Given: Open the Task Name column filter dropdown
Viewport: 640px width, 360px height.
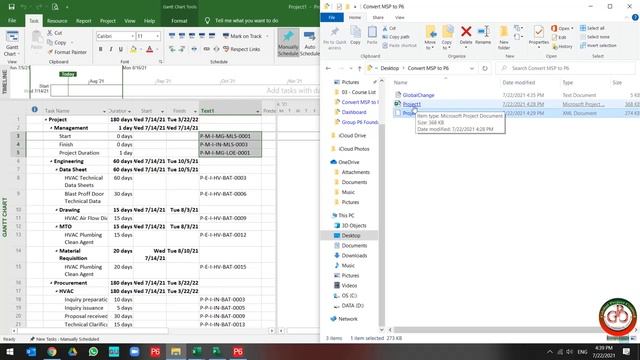Looking at the screenshot, I should (x=104, y=111).
